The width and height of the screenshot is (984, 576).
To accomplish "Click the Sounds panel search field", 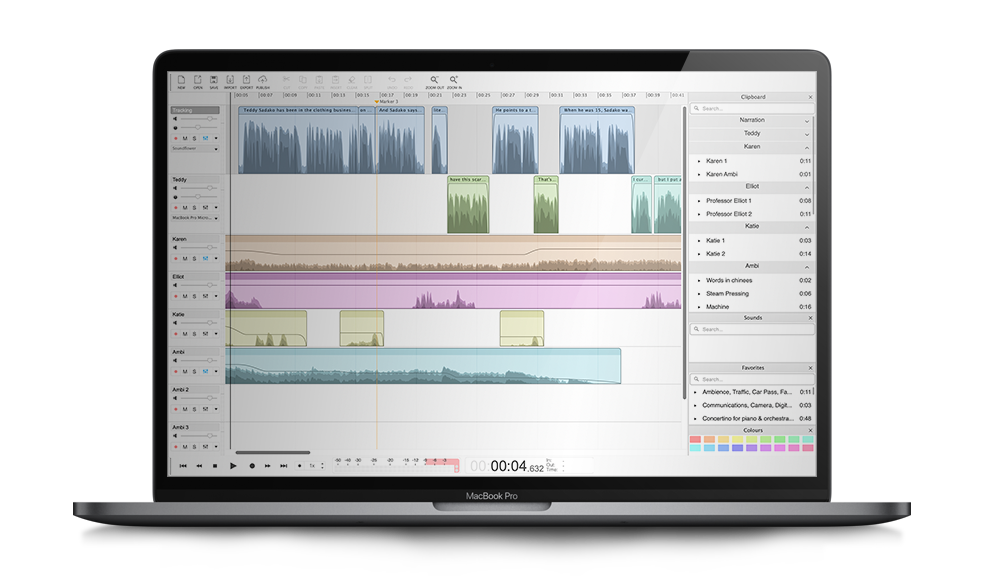I will tap(752, 328).
